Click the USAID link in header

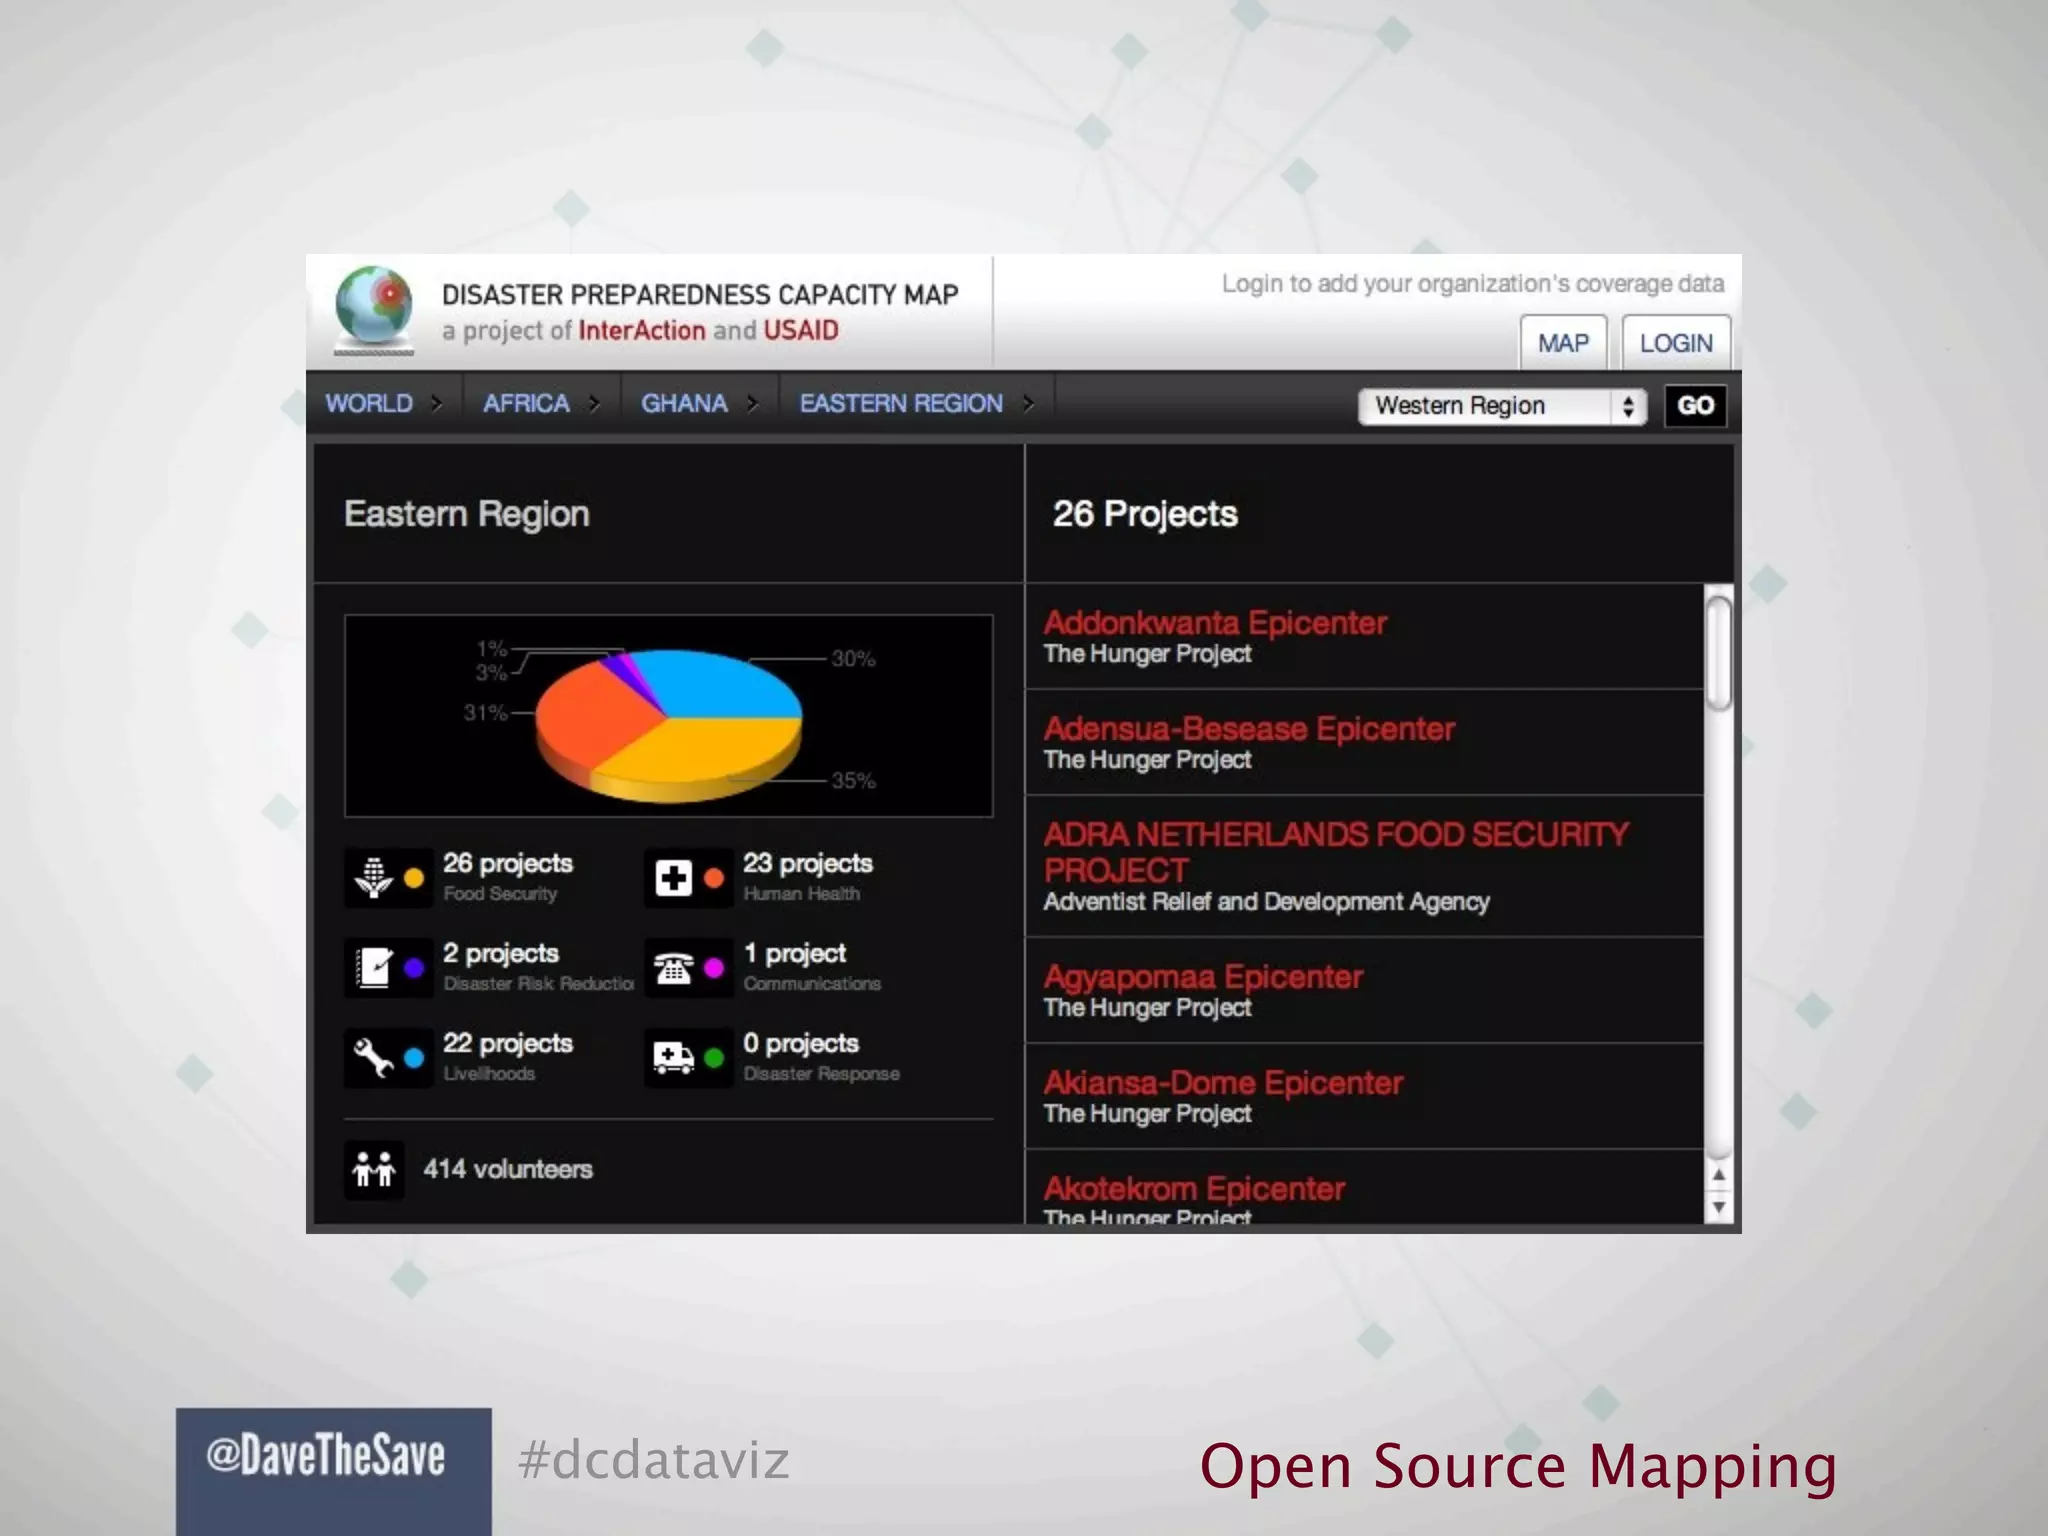(x=801, y=331)
